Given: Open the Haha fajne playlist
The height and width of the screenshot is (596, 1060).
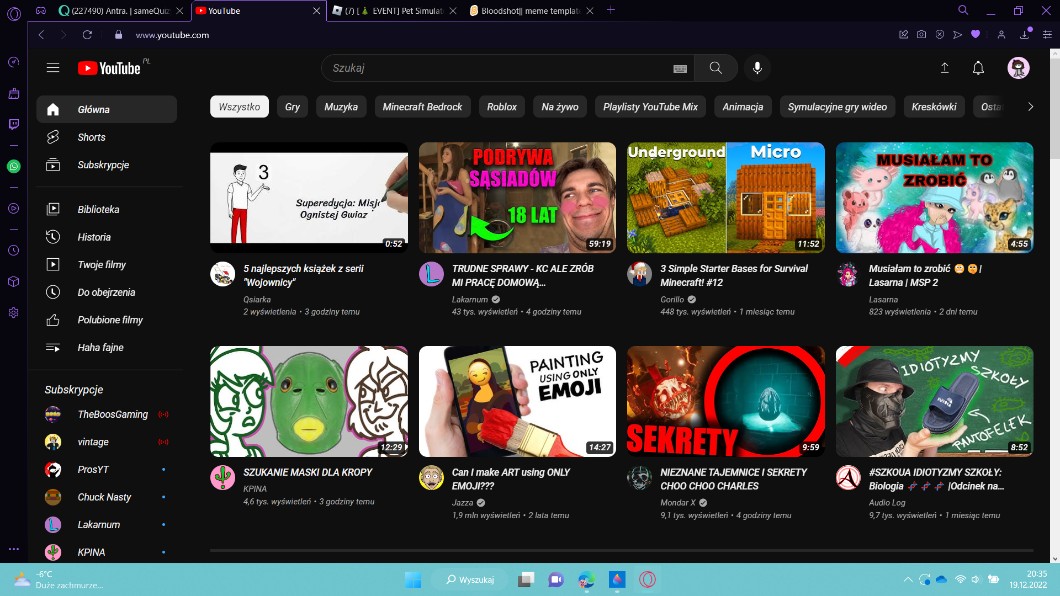Looking at the screenshot, I should pos(100,347).
